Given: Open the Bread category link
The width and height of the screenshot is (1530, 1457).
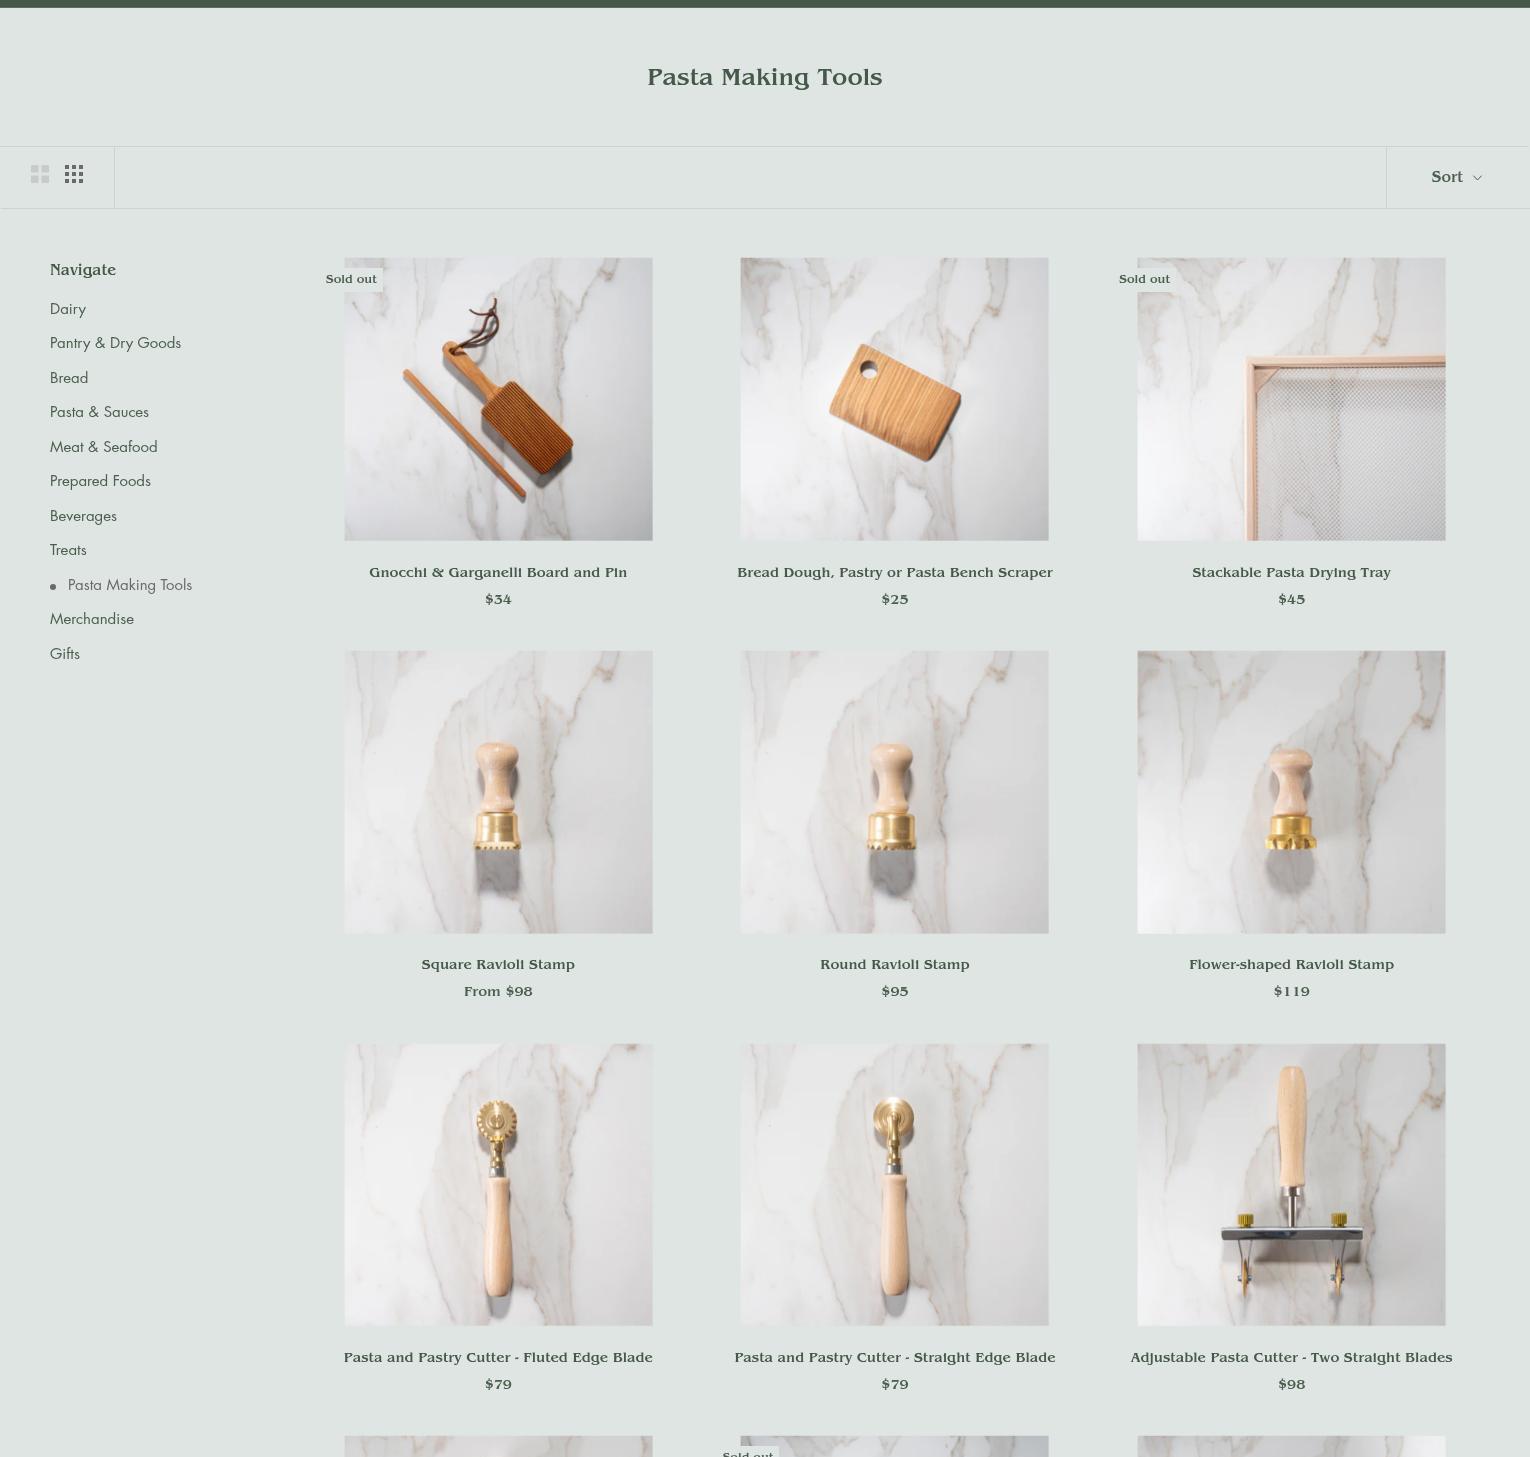Looking at the screenshot, I should pyautogui.click(x=69, y=378).
